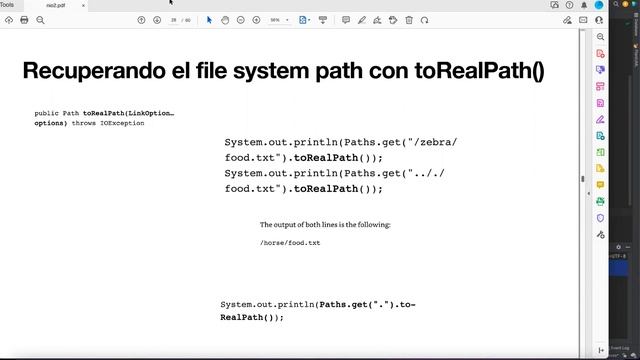
Task: Click the read mode scrolling icon
Action: [x=323, y=20]
